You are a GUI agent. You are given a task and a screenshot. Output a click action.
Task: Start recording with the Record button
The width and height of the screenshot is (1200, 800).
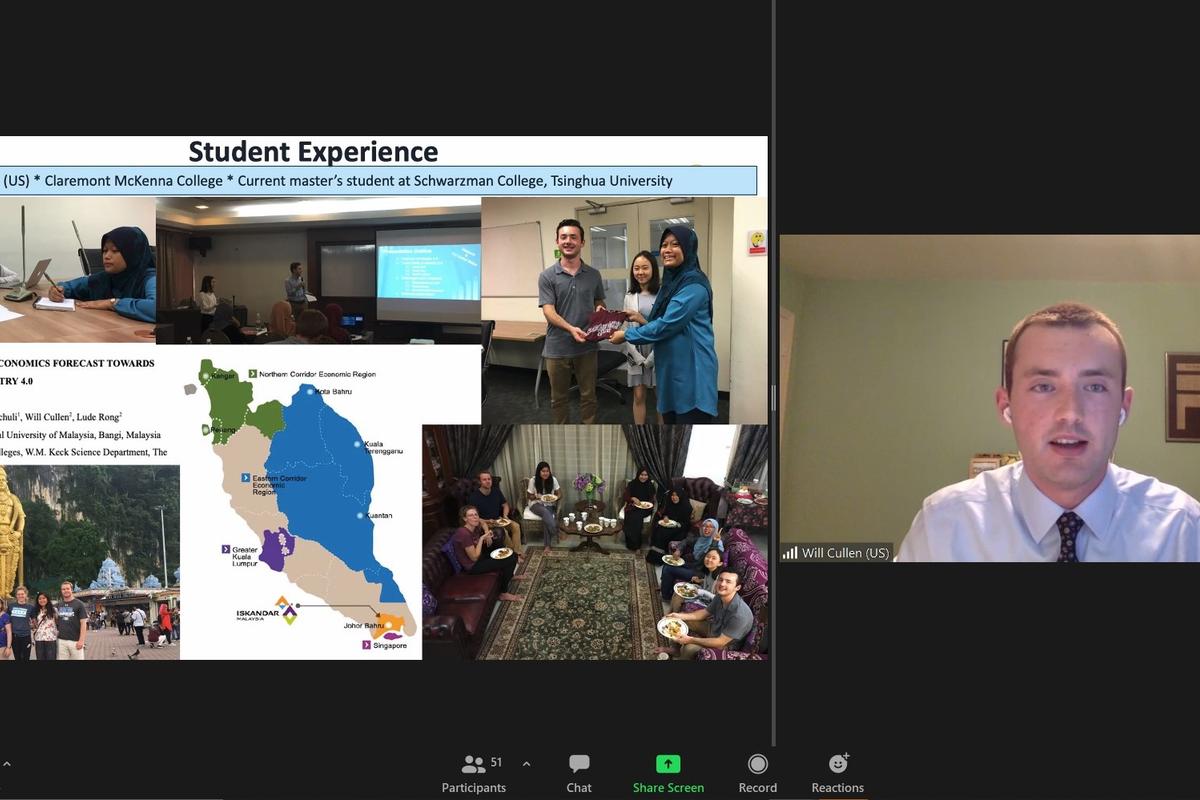click(758, 774)
